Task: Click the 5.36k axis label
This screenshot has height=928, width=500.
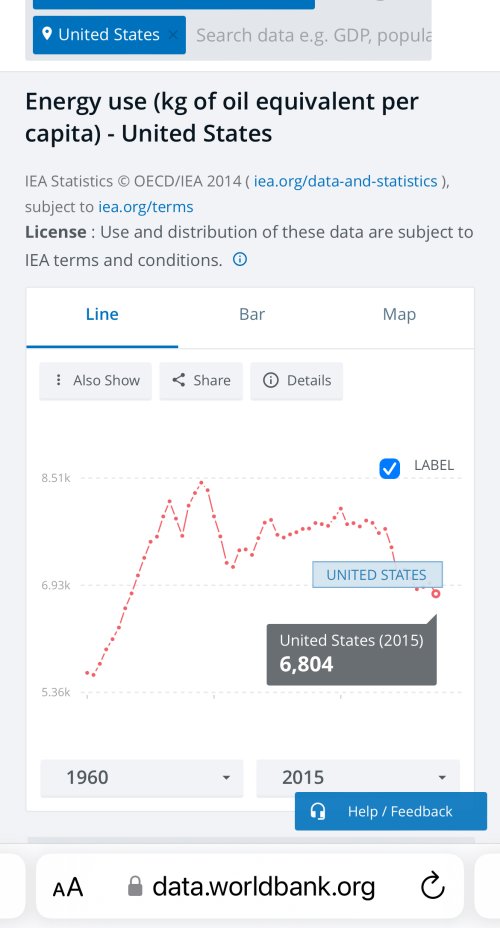Action: [56, 692]
